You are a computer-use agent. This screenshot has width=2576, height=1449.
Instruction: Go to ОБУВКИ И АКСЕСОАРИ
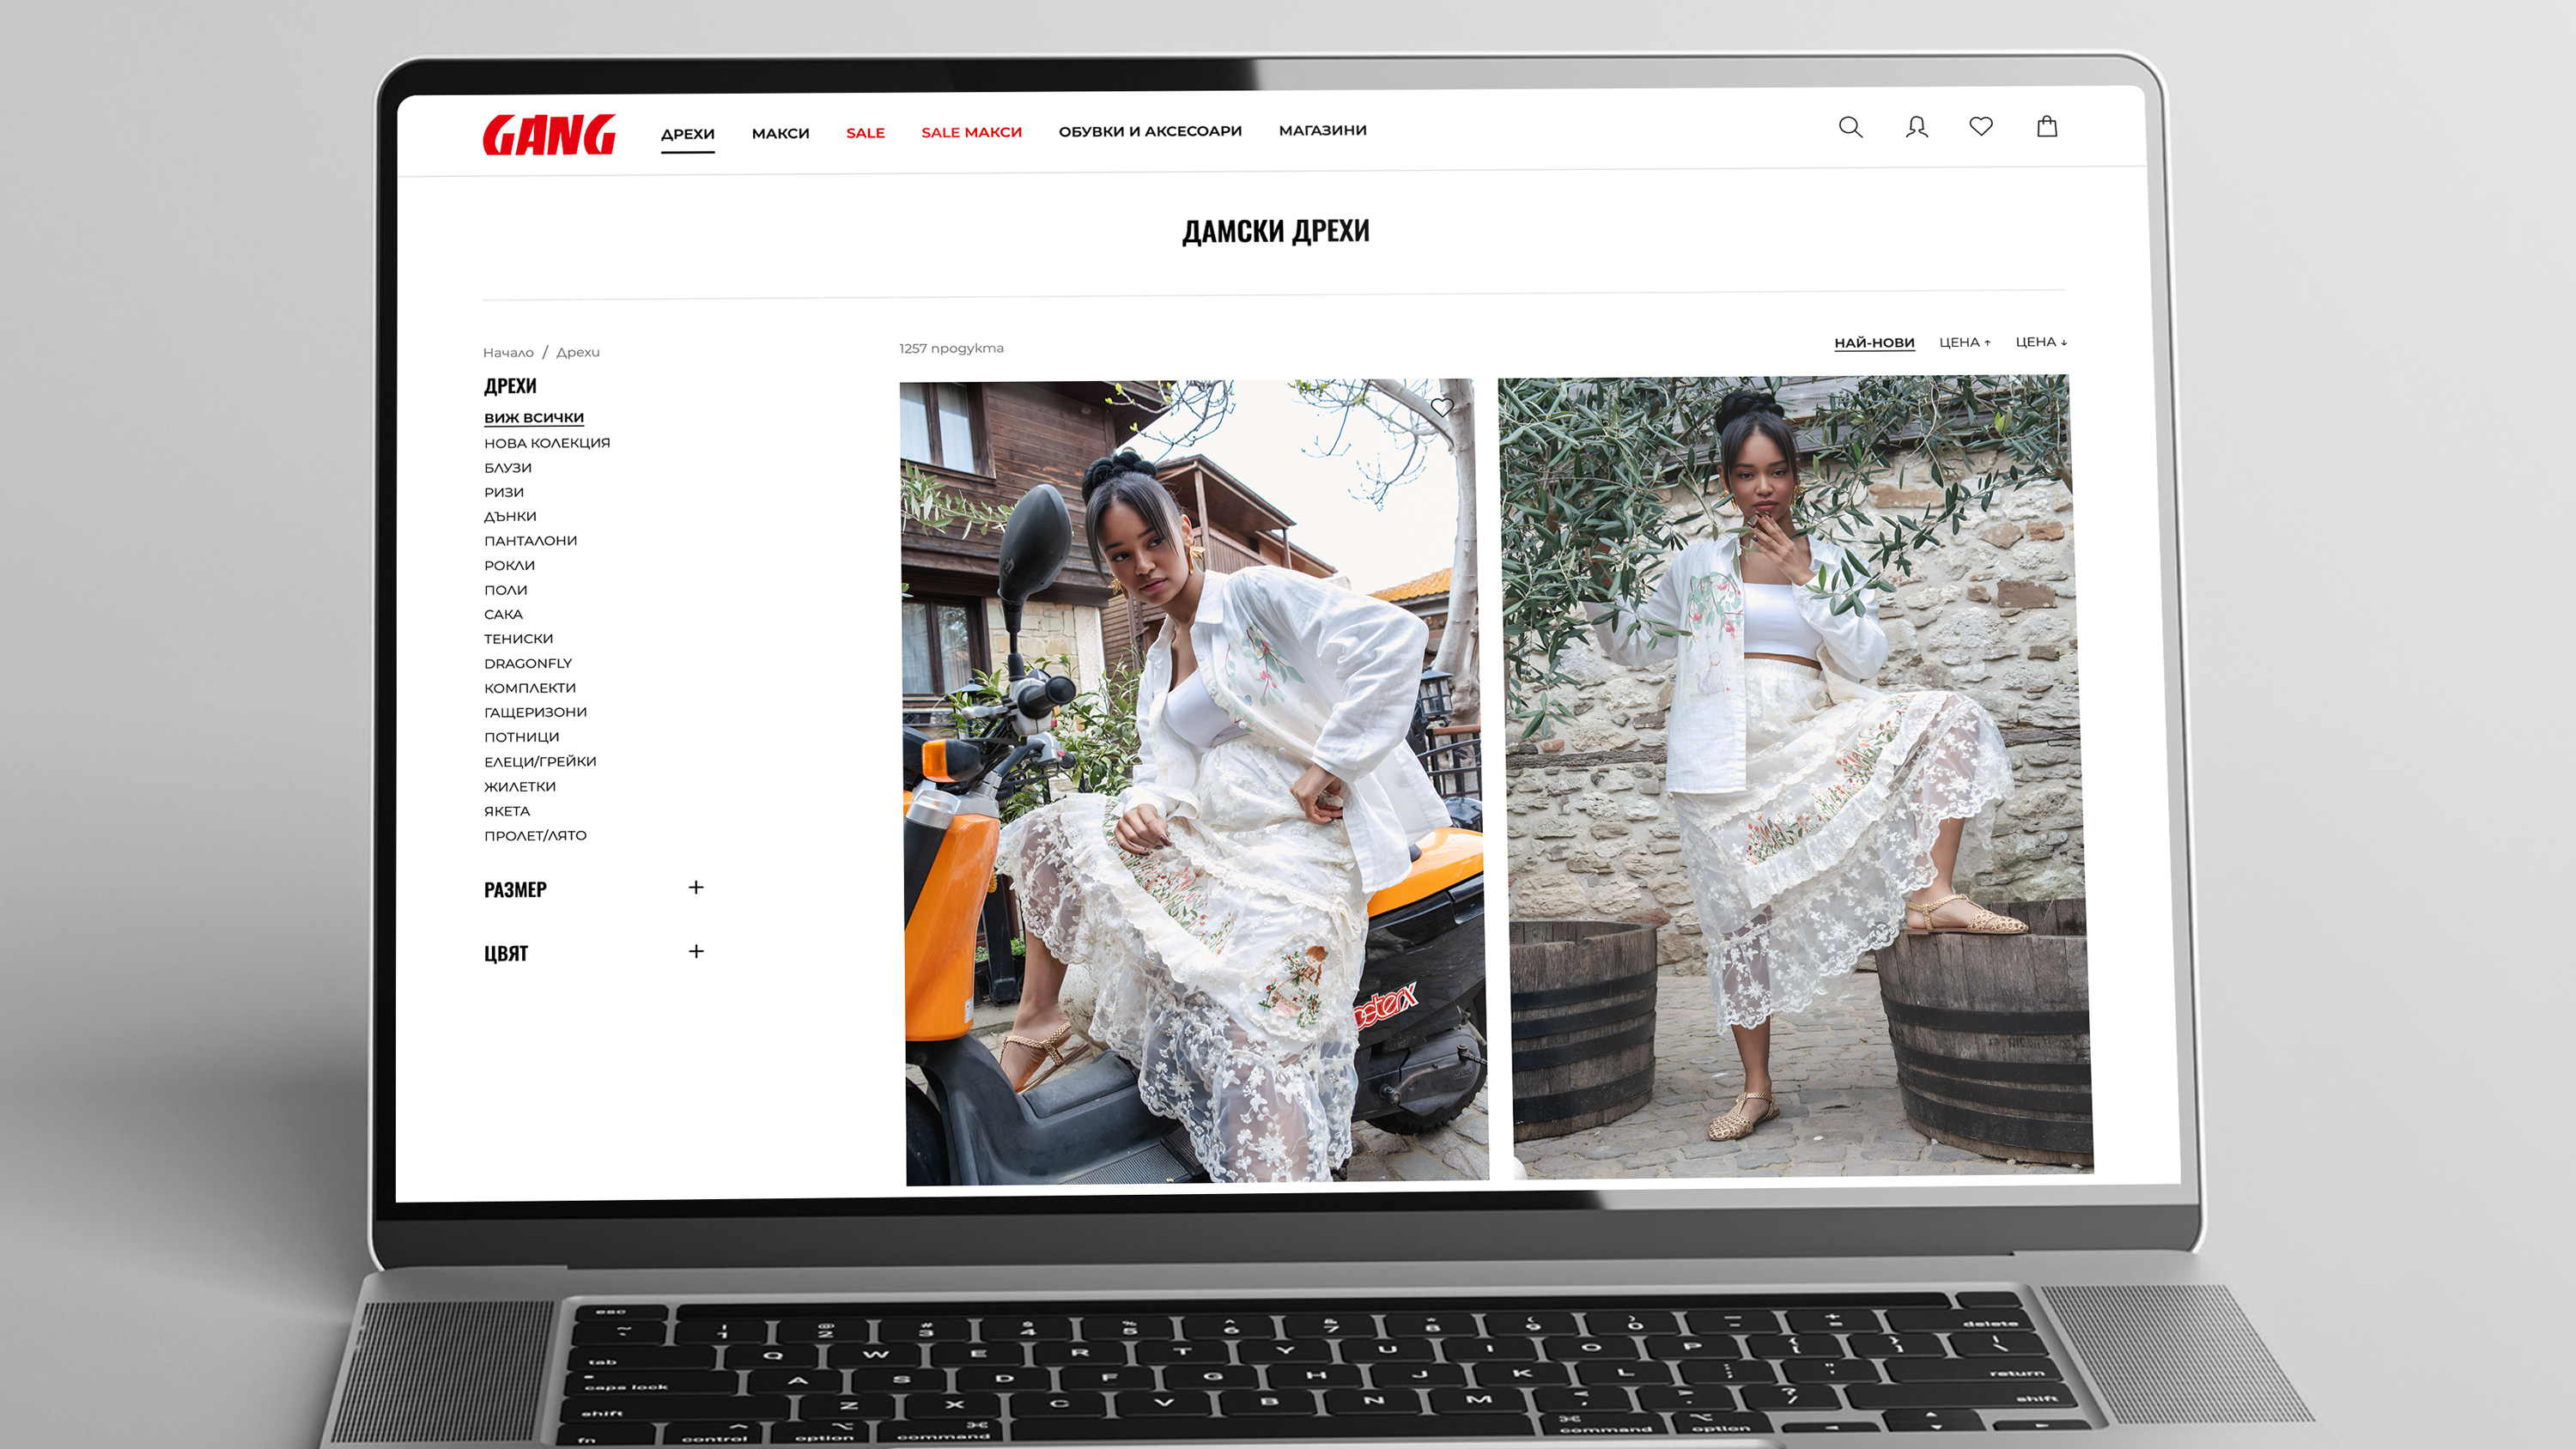click(x=1150, y=131)
